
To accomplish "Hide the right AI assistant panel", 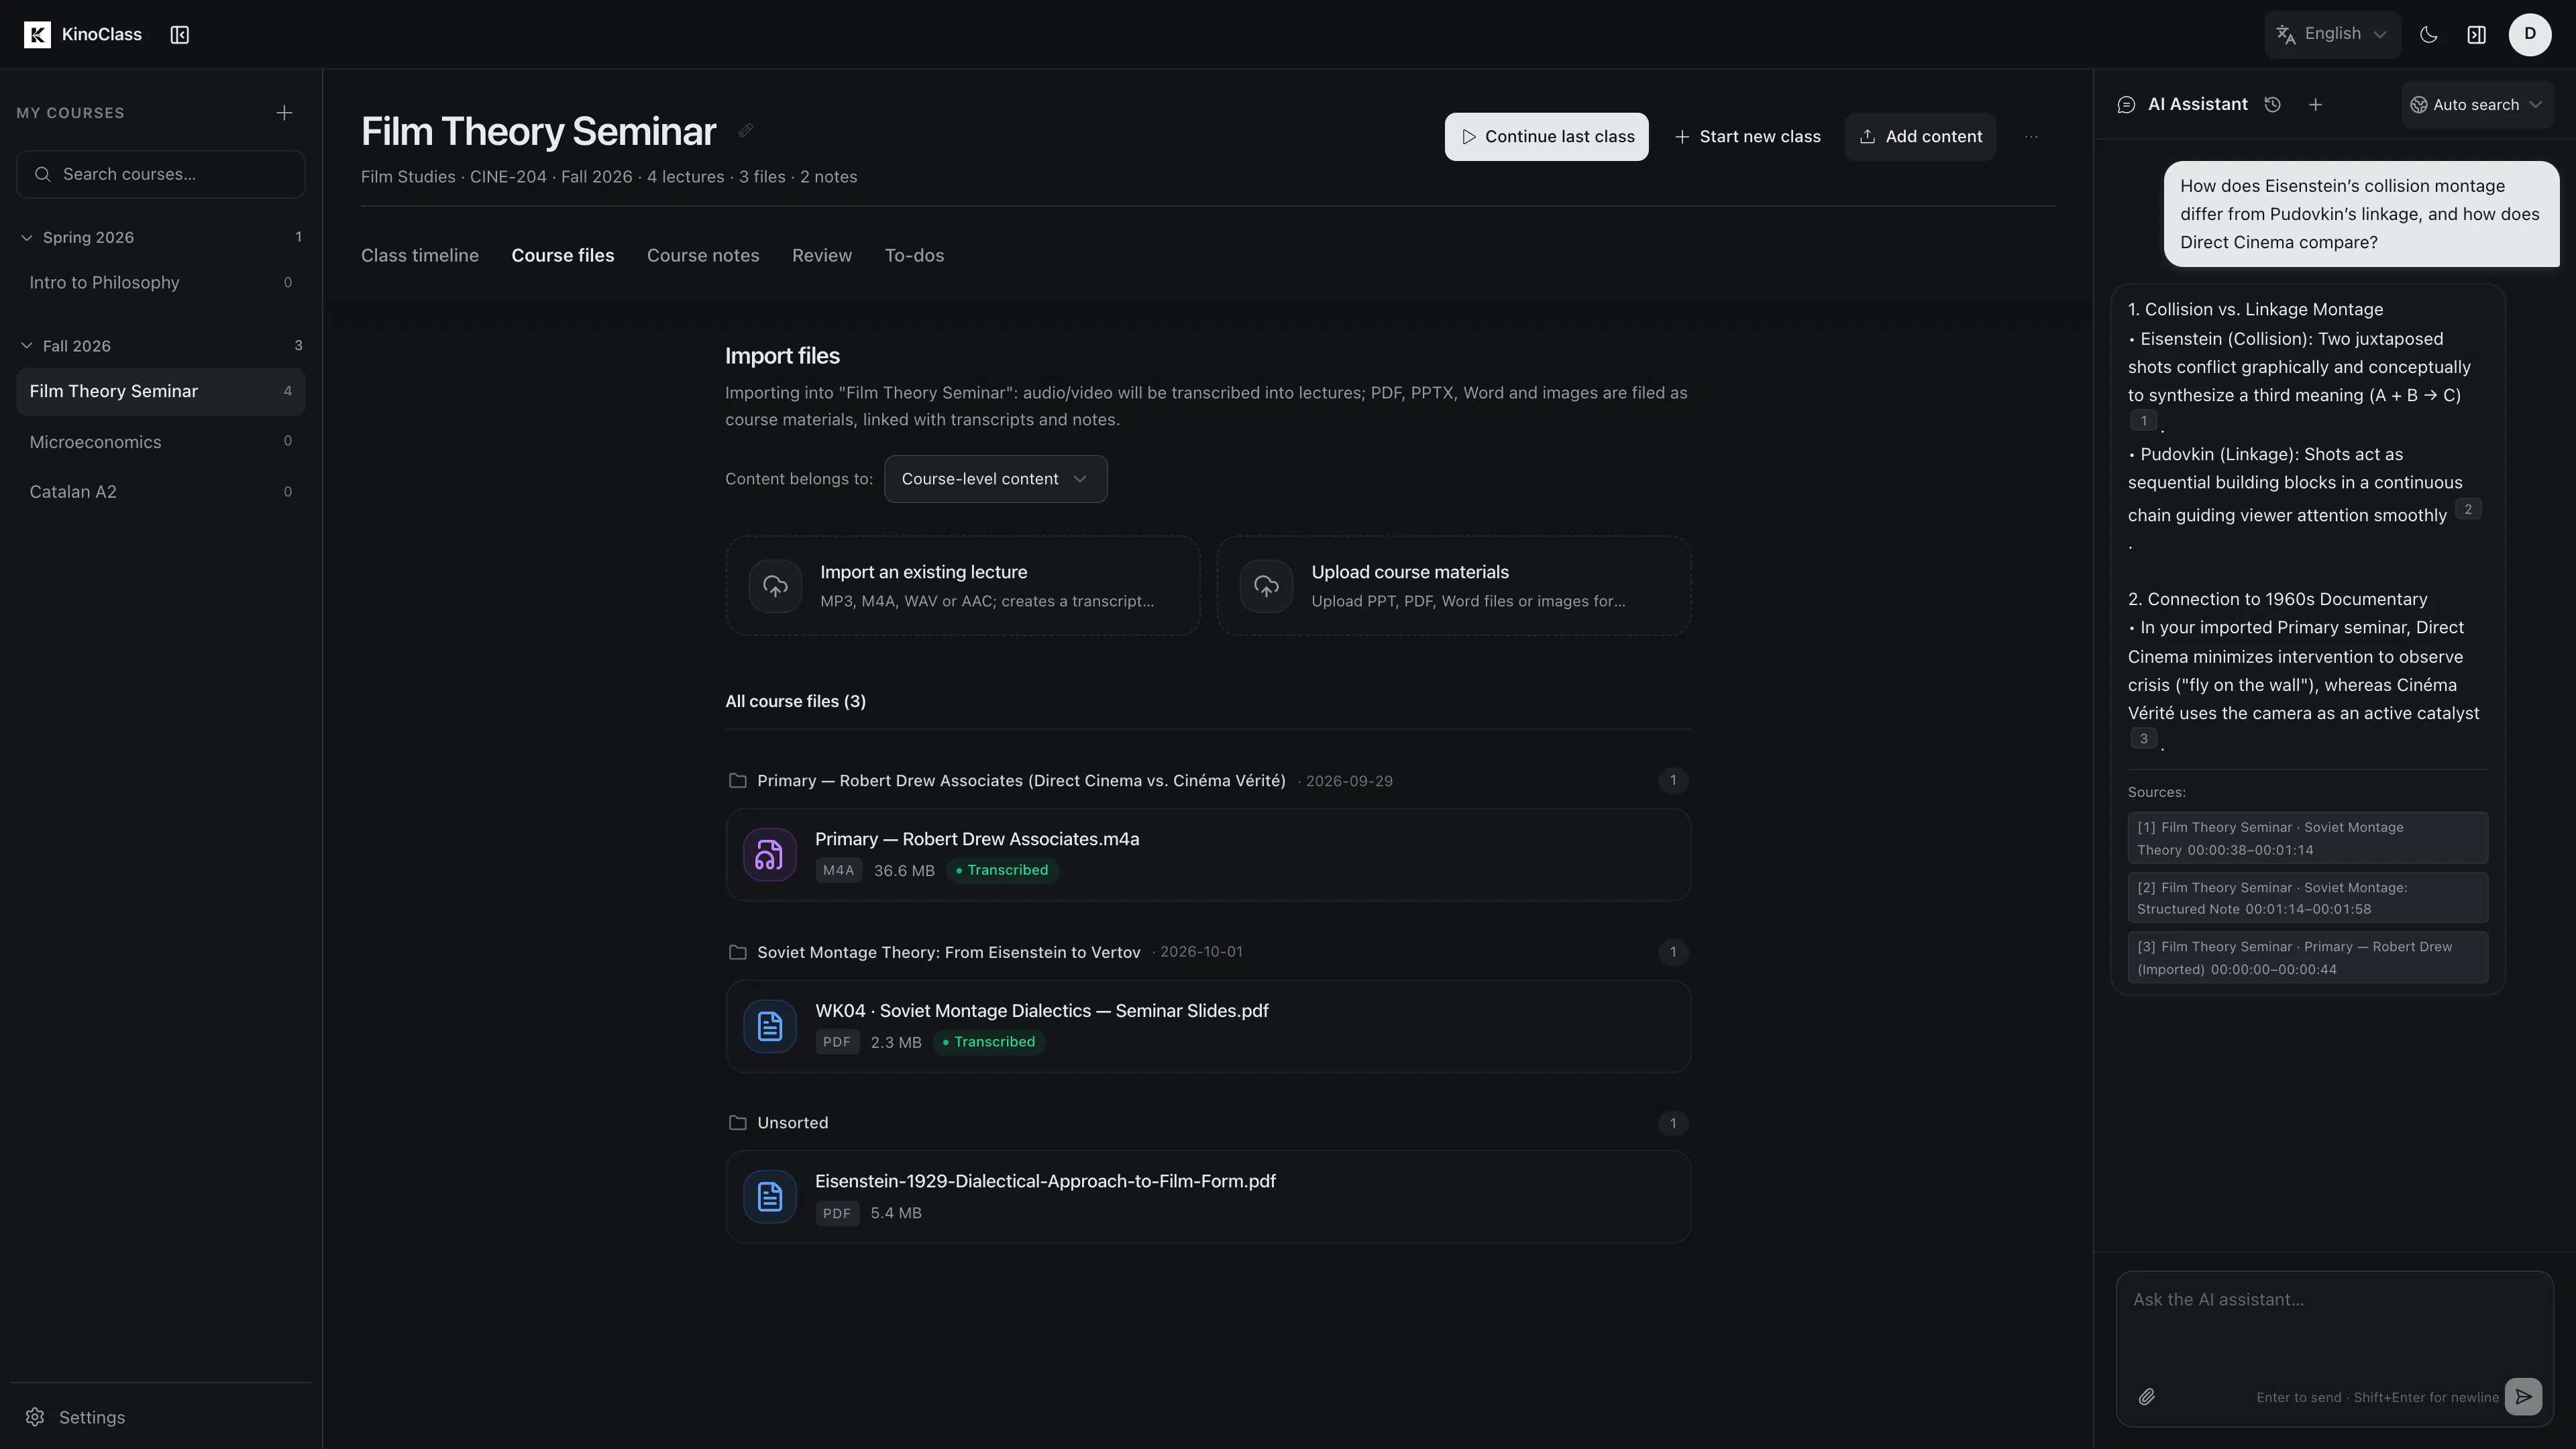I will [2477, 35].
